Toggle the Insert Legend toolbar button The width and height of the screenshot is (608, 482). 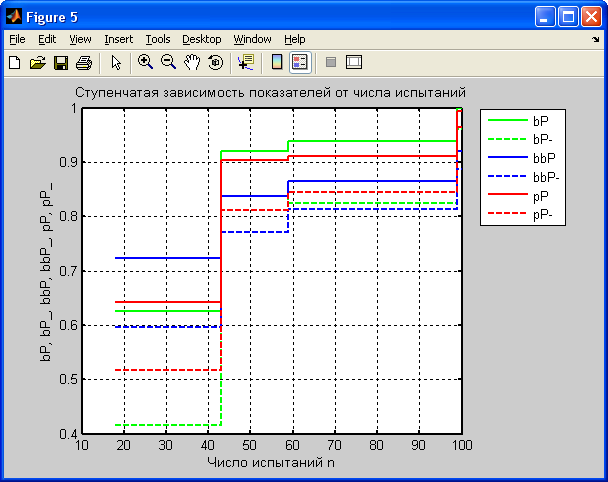click(300, 62)
